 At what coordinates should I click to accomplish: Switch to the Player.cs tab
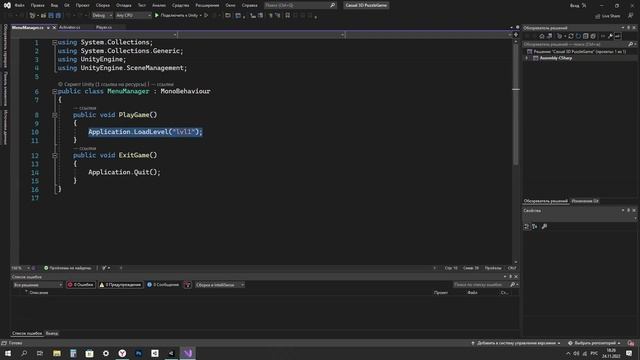pyautogui.click(x=104, y=27)
